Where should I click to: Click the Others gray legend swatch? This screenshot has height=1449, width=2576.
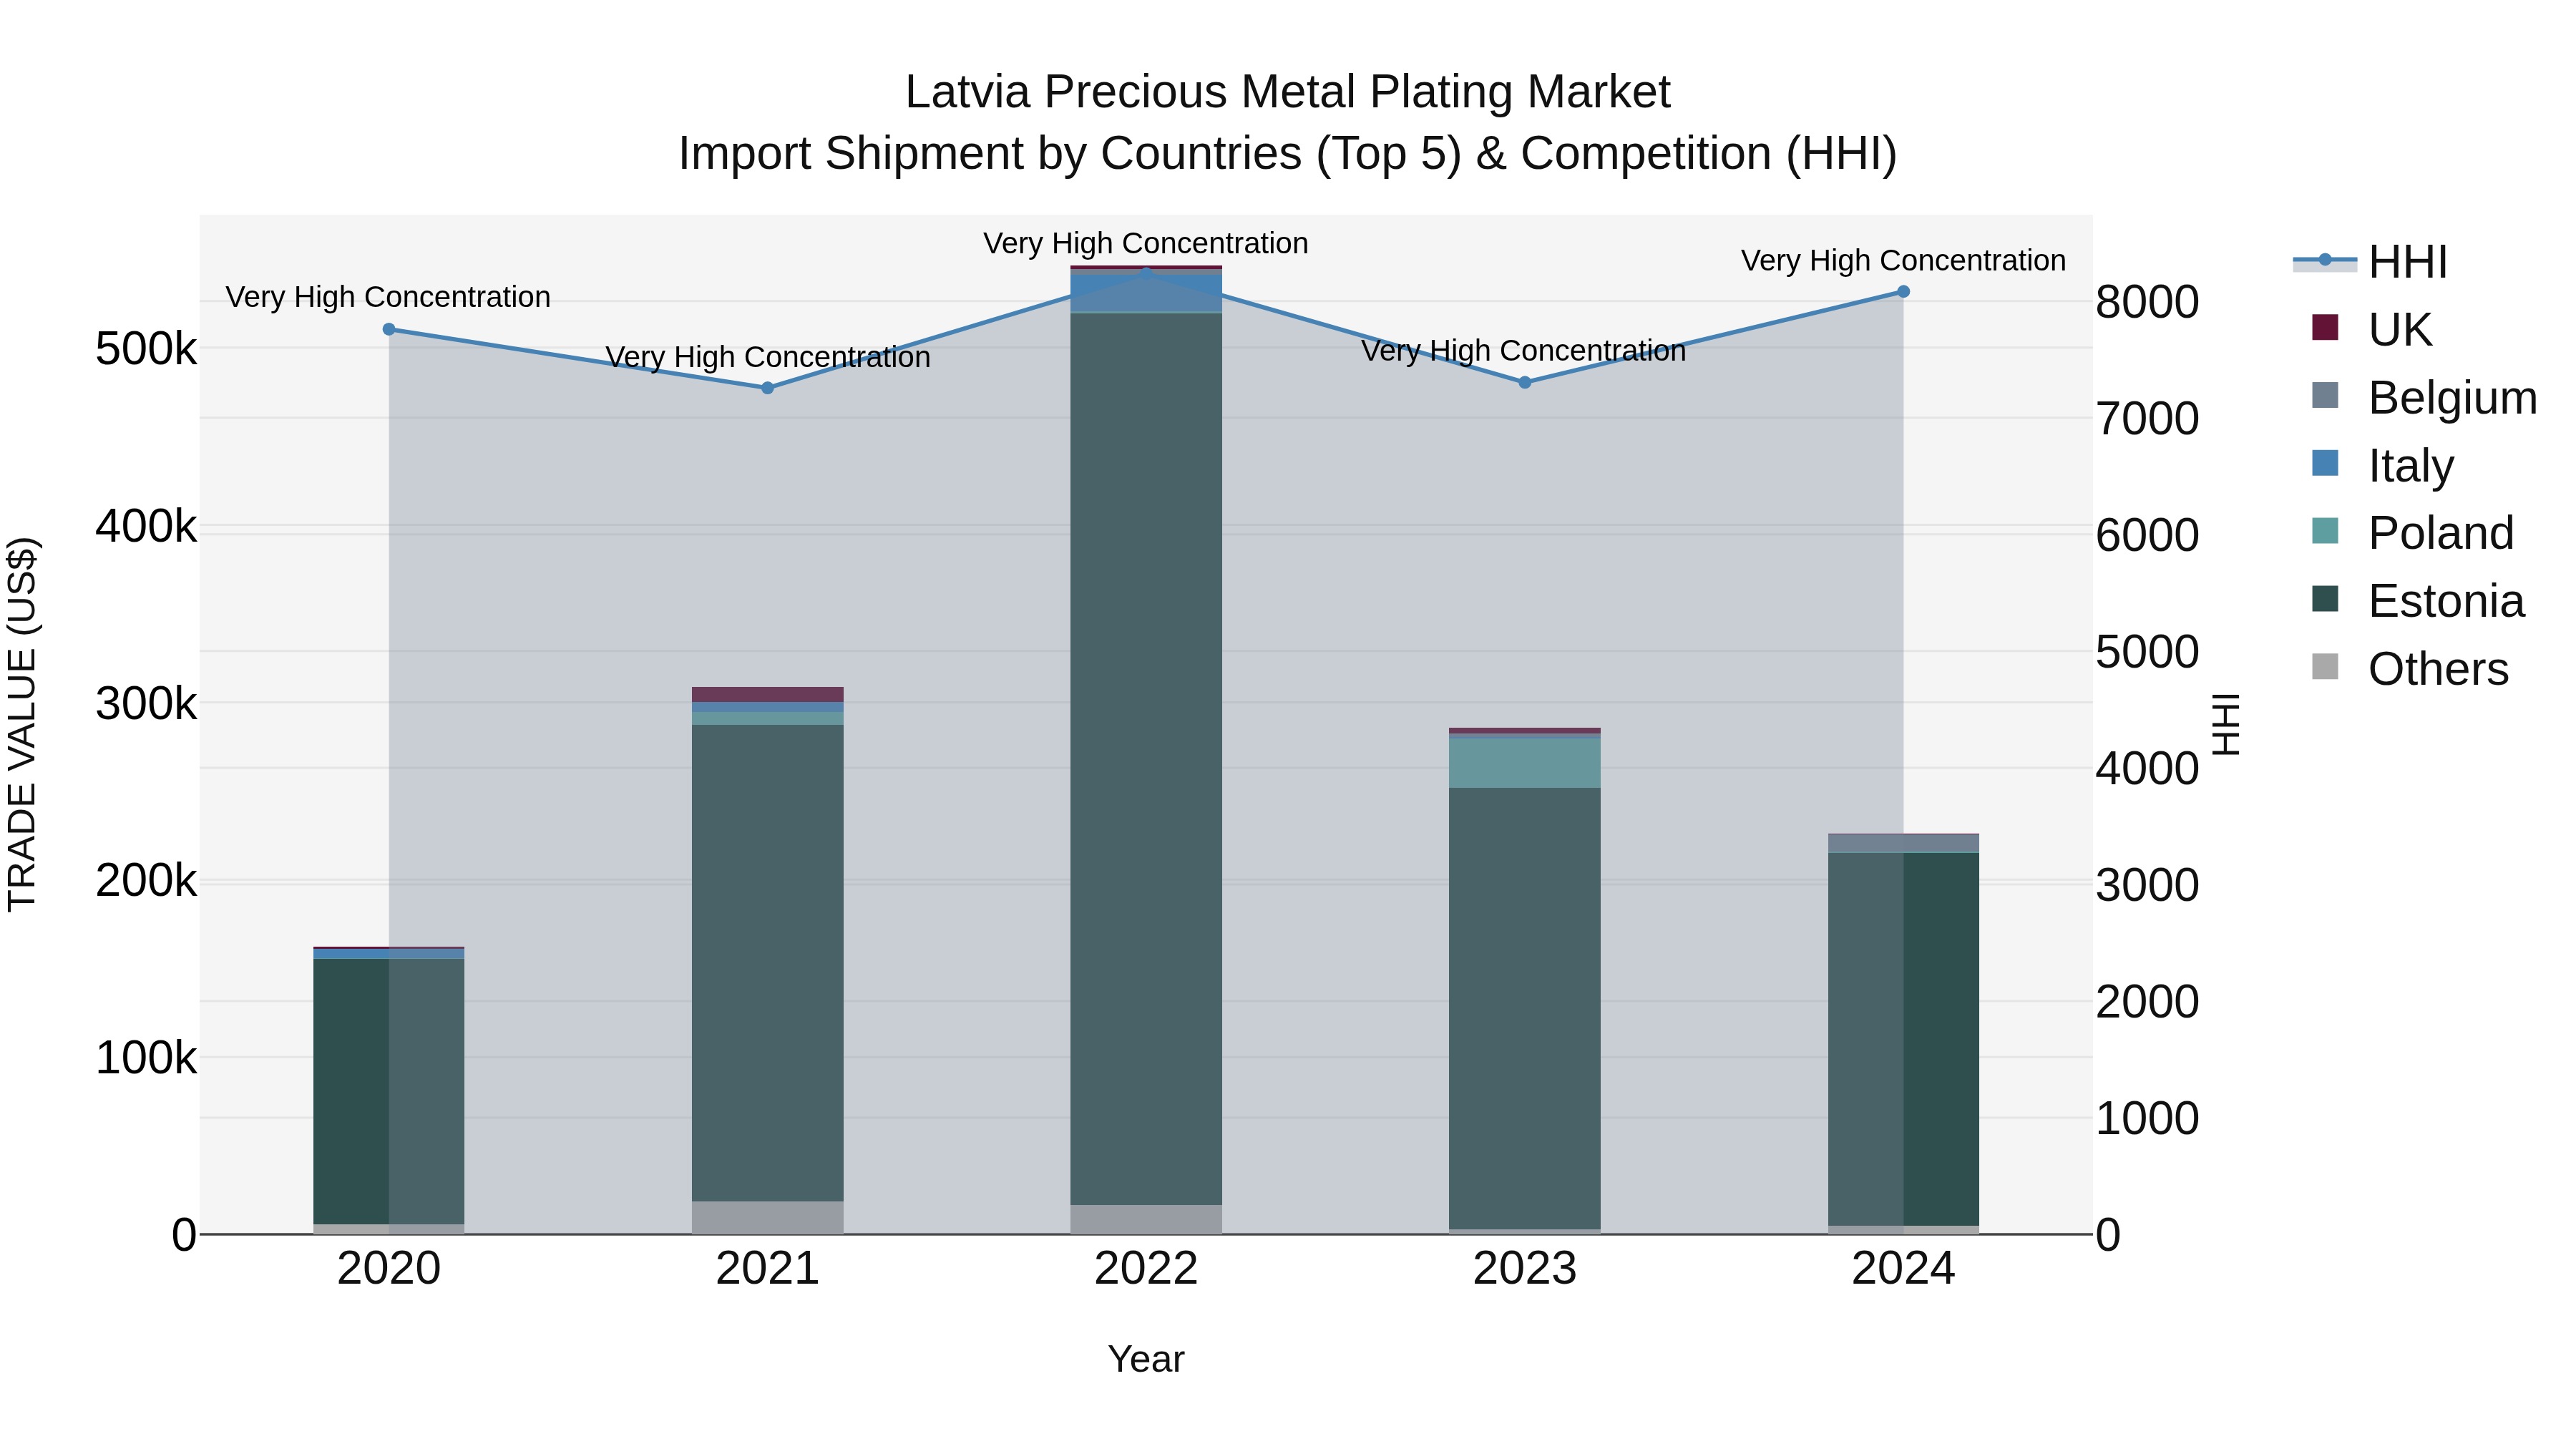point(2325,666)
